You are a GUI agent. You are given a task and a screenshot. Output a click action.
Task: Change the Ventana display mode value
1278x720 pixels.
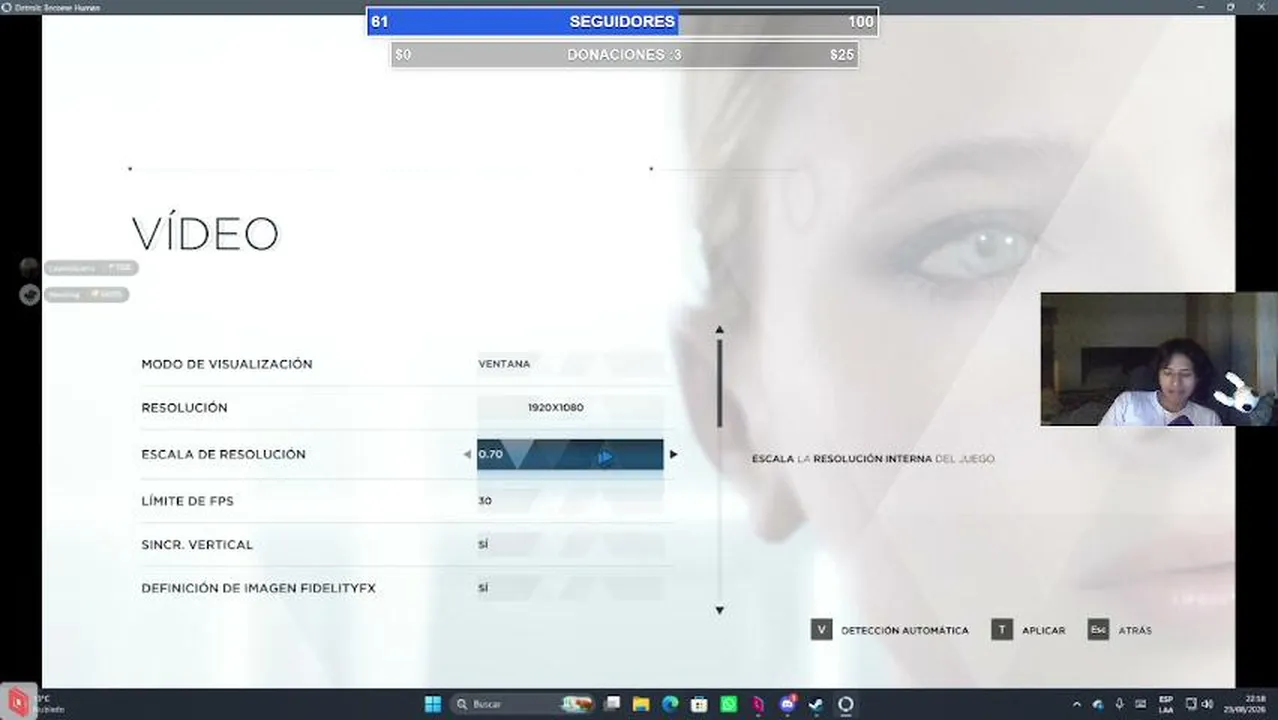click(x=505, y=364)
